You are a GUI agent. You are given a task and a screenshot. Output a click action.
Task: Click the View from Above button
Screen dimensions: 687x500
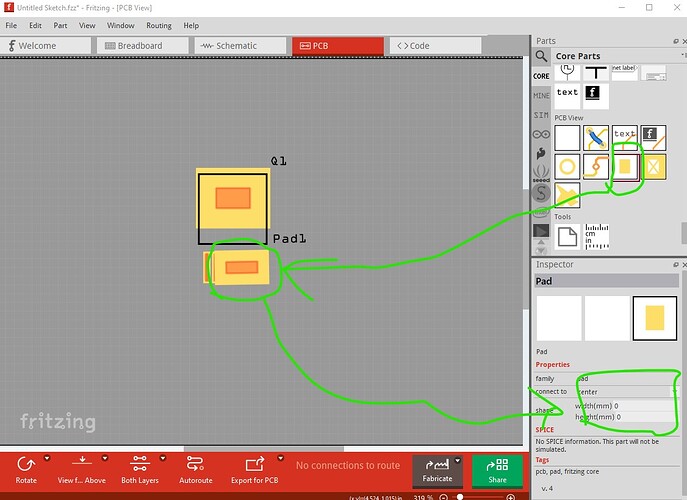tap(81, 470)
